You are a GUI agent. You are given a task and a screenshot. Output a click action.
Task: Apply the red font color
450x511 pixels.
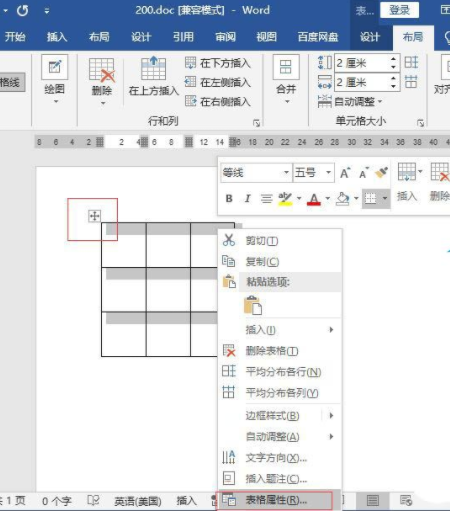[314, 199]
